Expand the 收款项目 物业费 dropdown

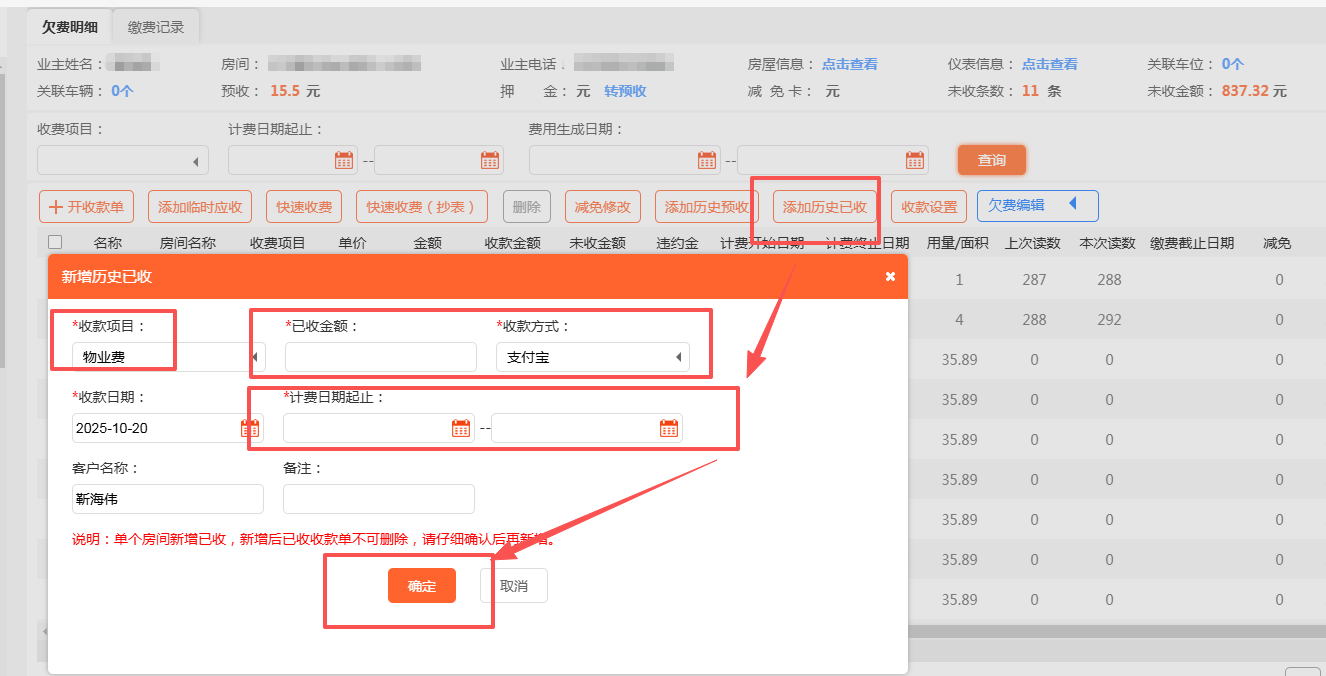254,357
